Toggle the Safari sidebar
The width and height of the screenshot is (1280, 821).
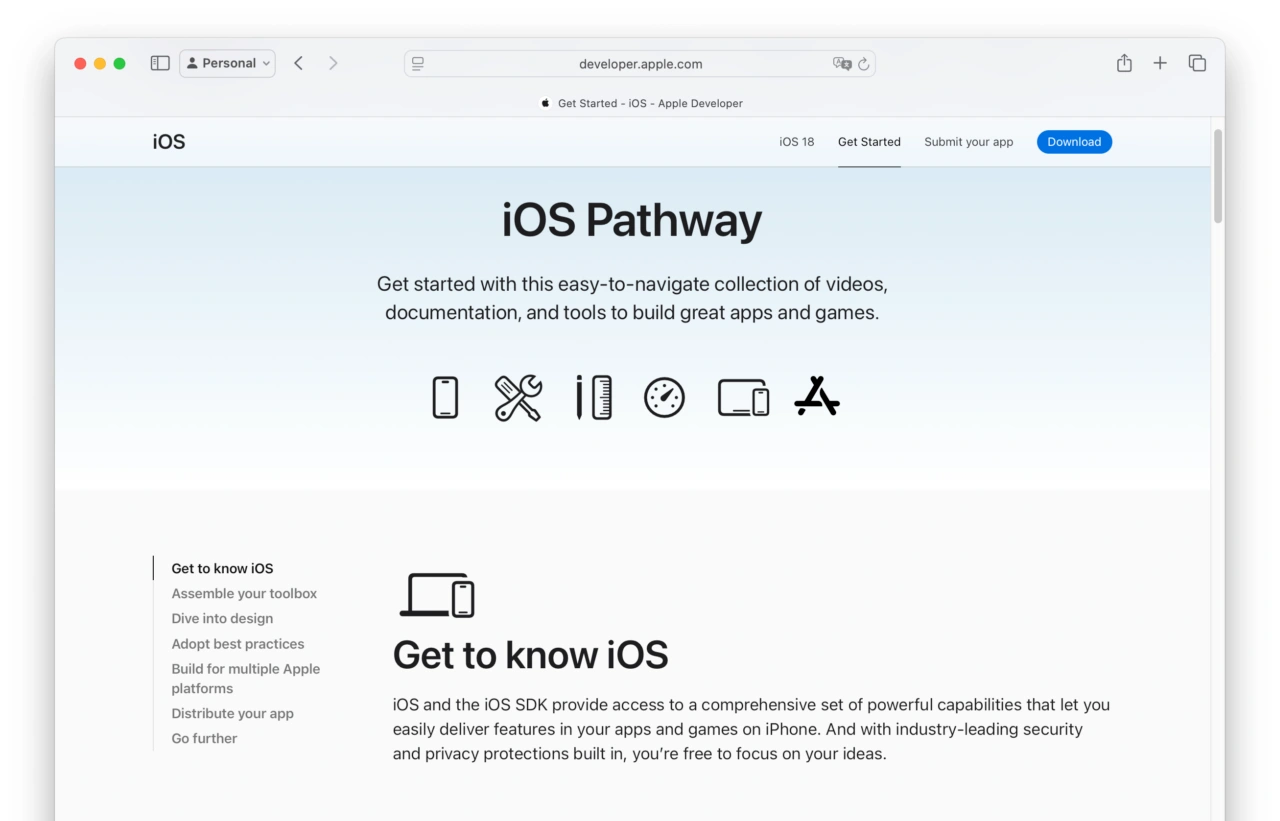(x=160, y=63)
